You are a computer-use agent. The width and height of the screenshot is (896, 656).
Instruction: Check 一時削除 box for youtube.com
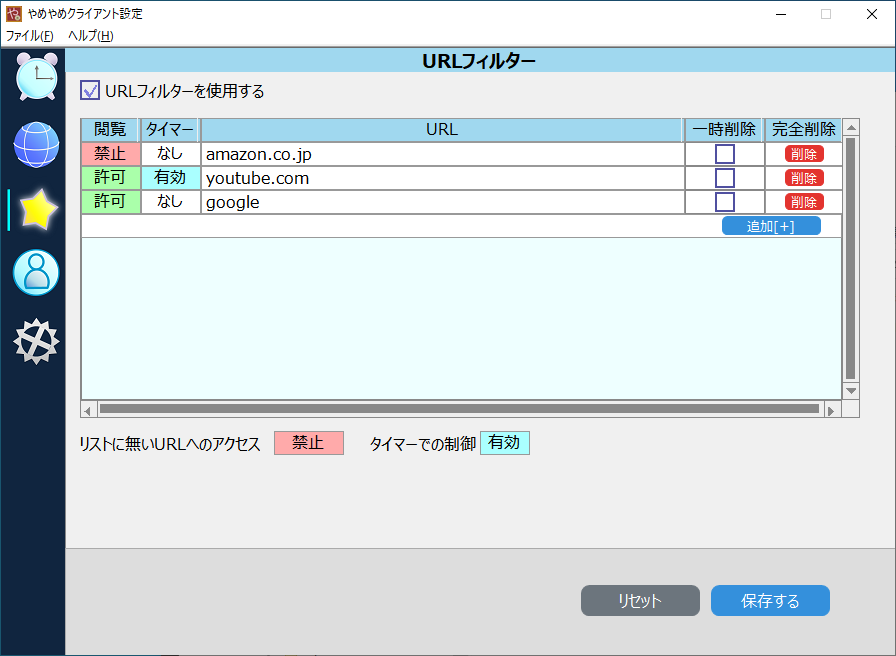pos(725,178)
